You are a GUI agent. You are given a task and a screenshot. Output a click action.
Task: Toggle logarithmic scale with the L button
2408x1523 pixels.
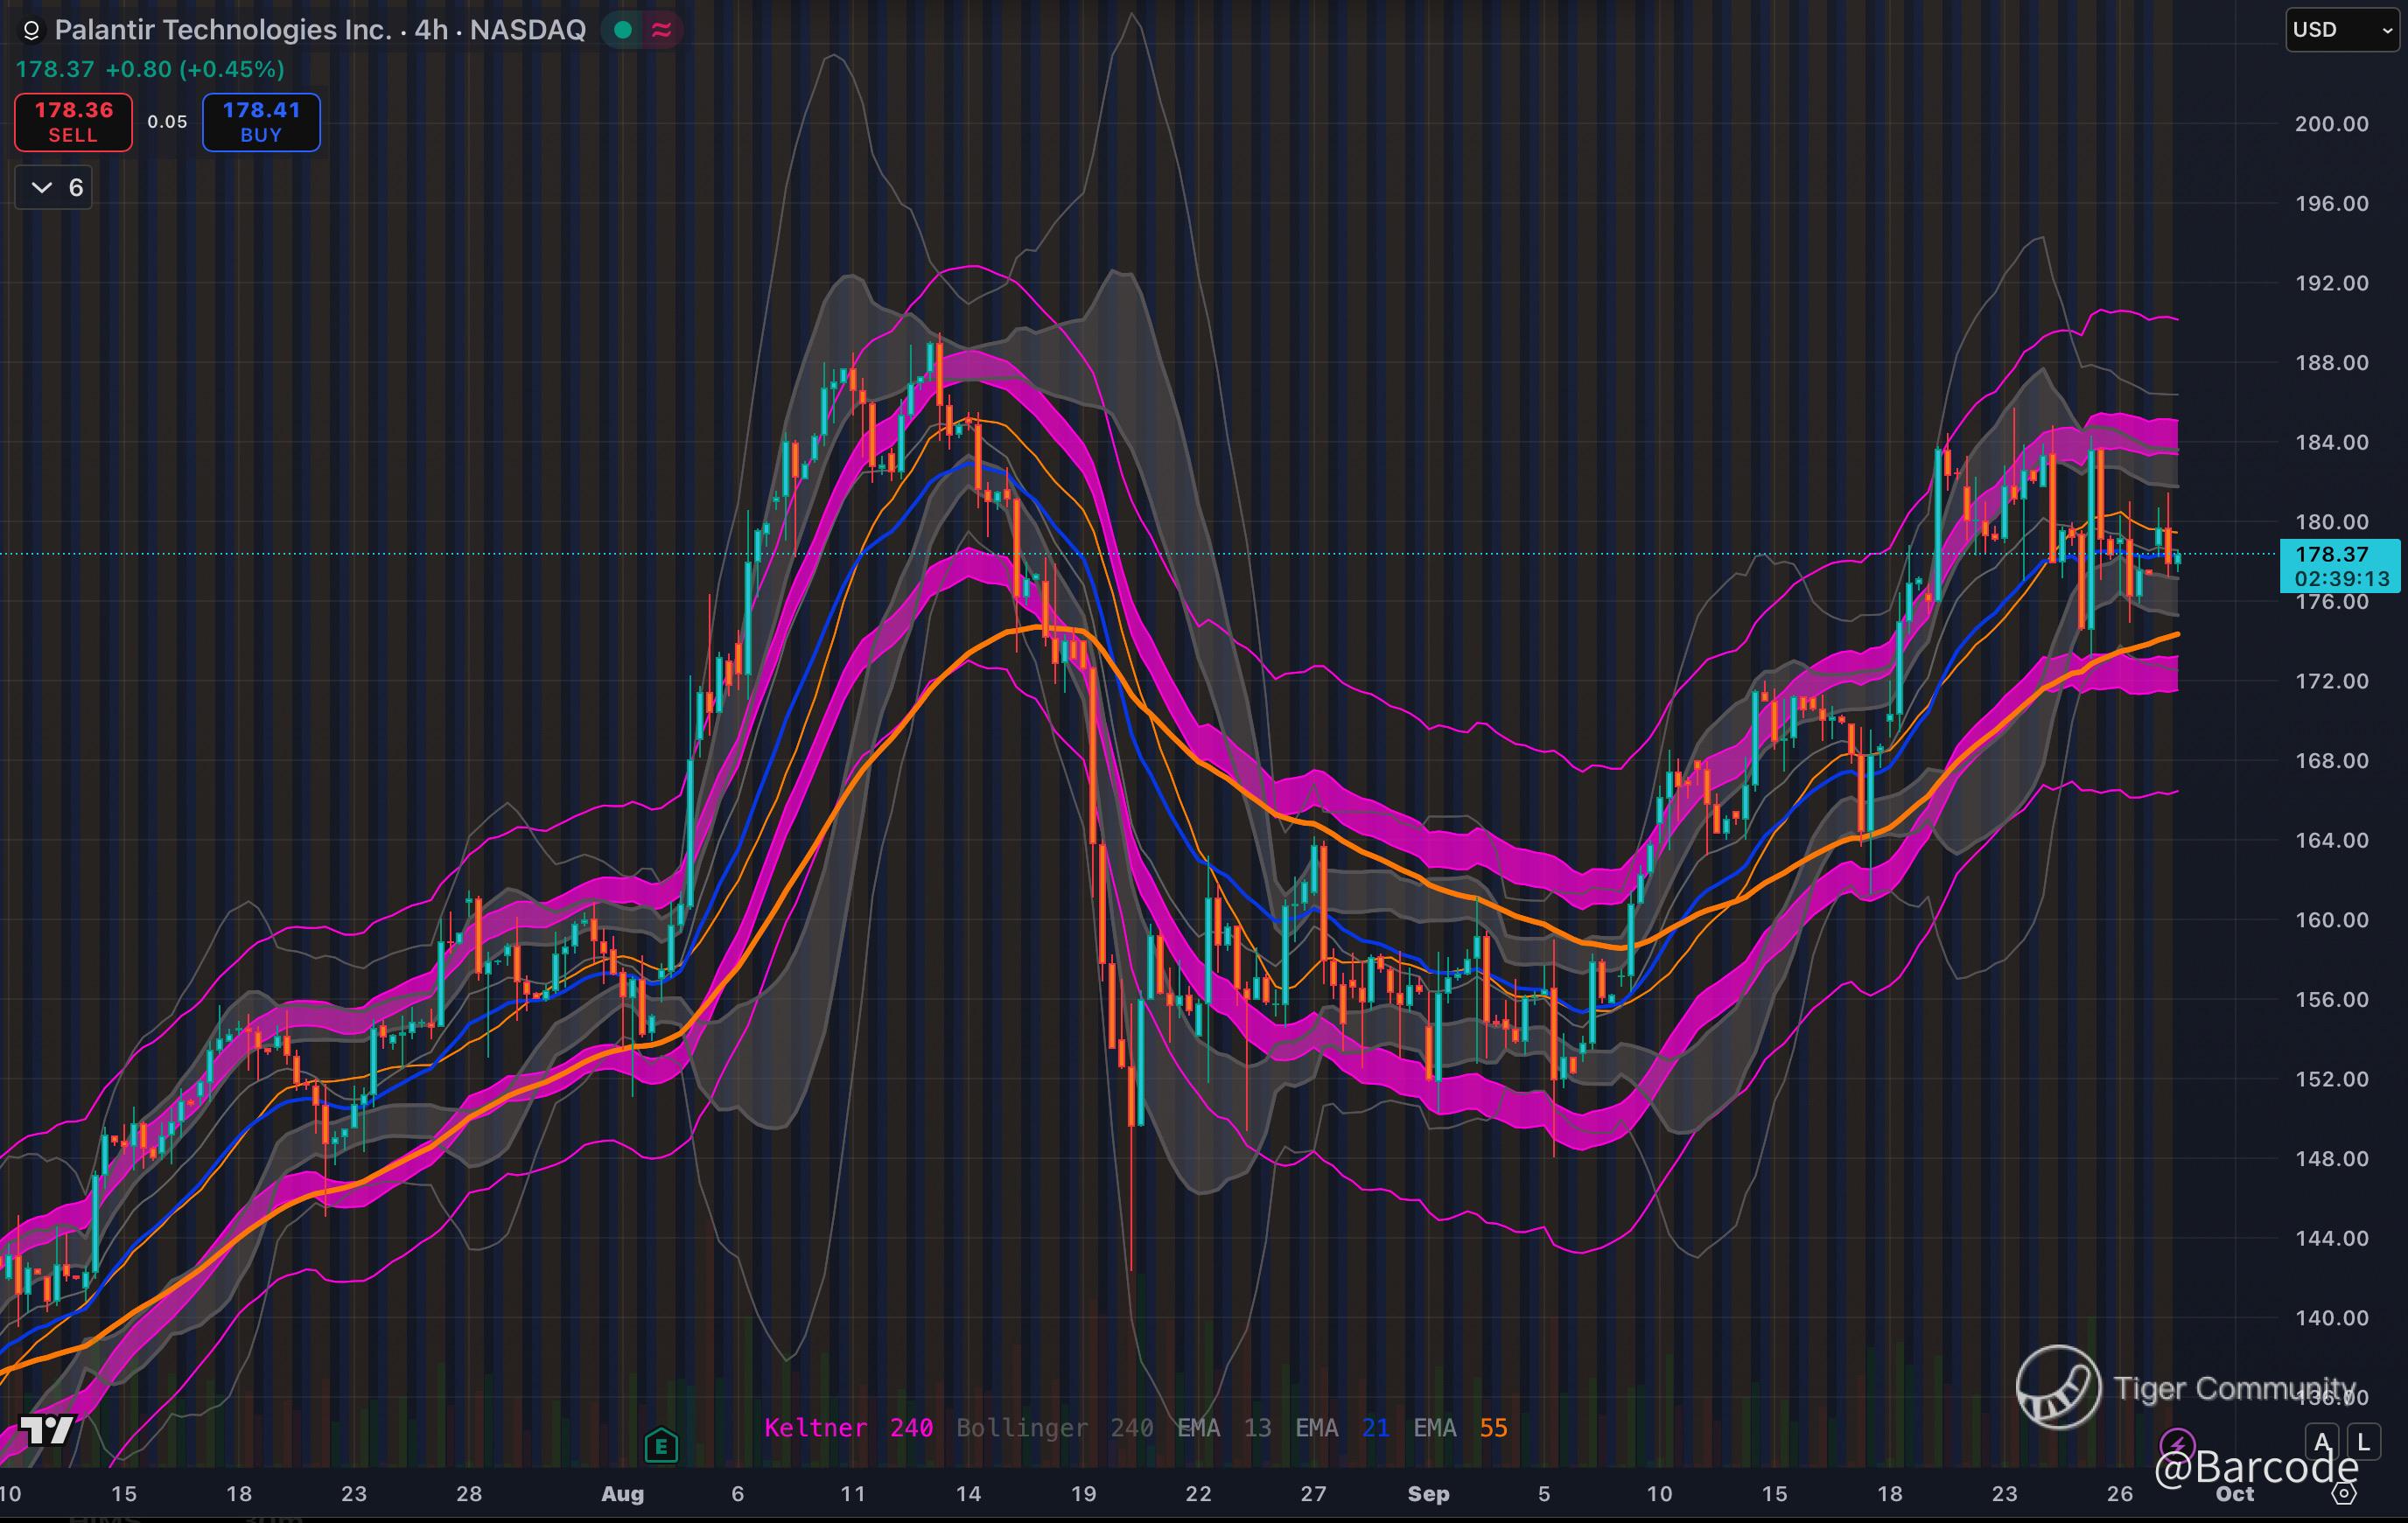point(2363,1442)
